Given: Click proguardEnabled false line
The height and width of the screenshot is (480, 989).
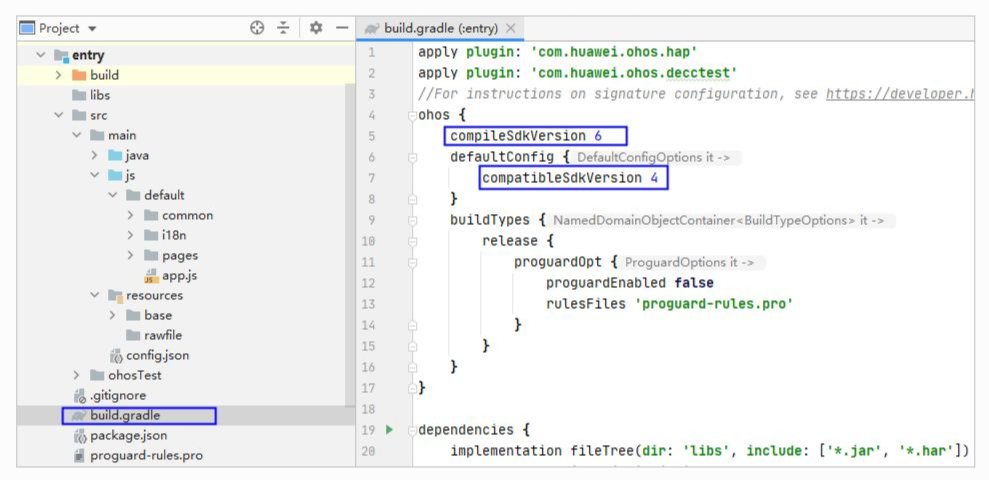Looking at the screenshot, I should 629,283.
